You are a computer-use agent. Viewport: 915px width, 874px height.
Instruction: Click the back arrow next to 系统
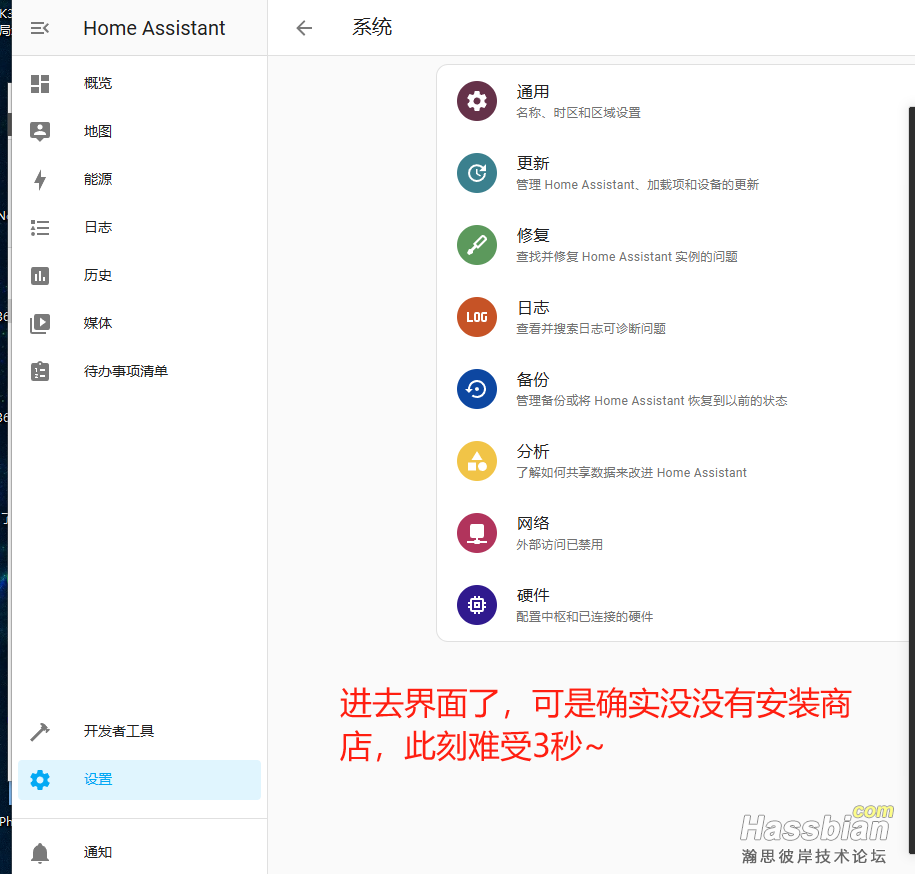pos(304,28)
